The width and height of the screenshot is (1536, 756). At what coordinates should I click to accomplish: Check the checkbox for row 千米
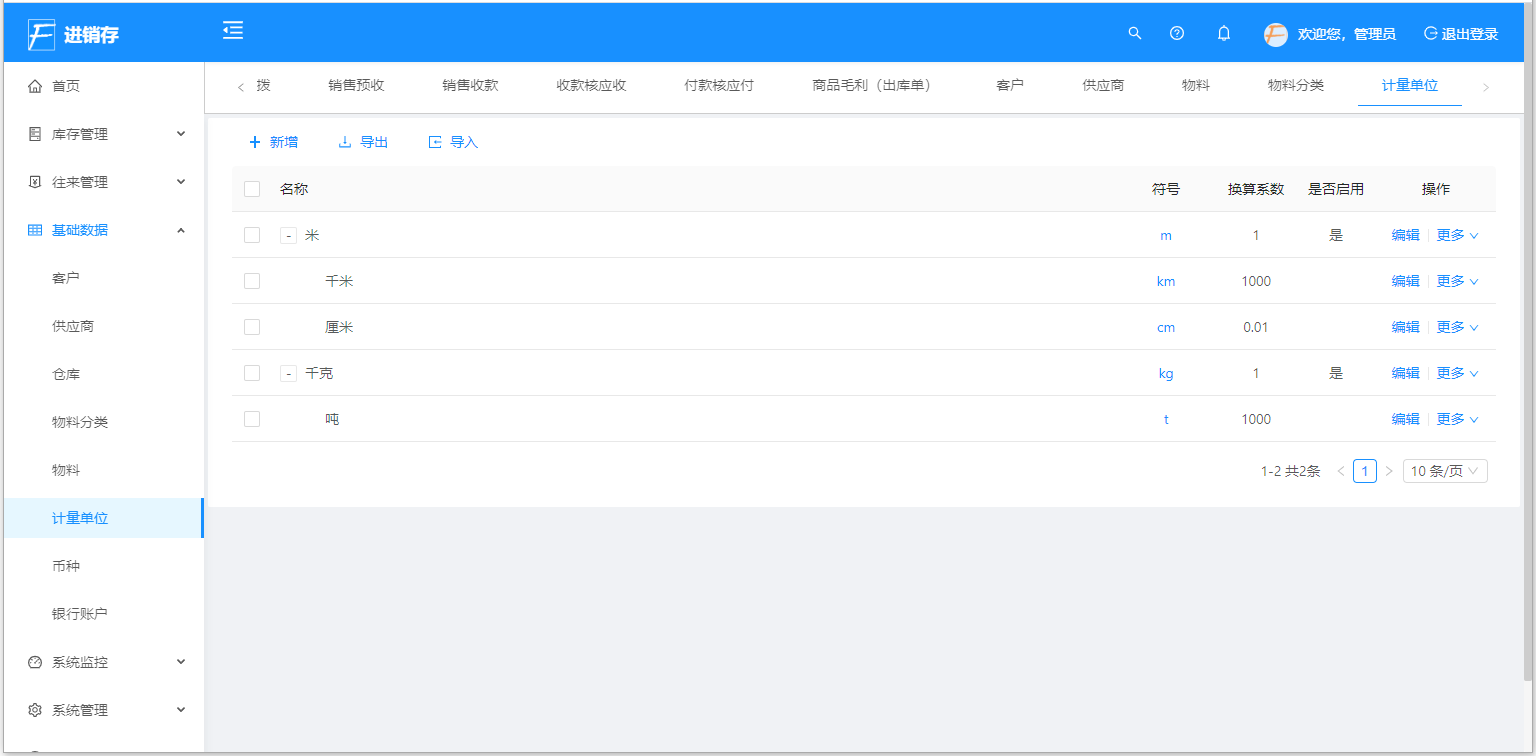(252, 281)
